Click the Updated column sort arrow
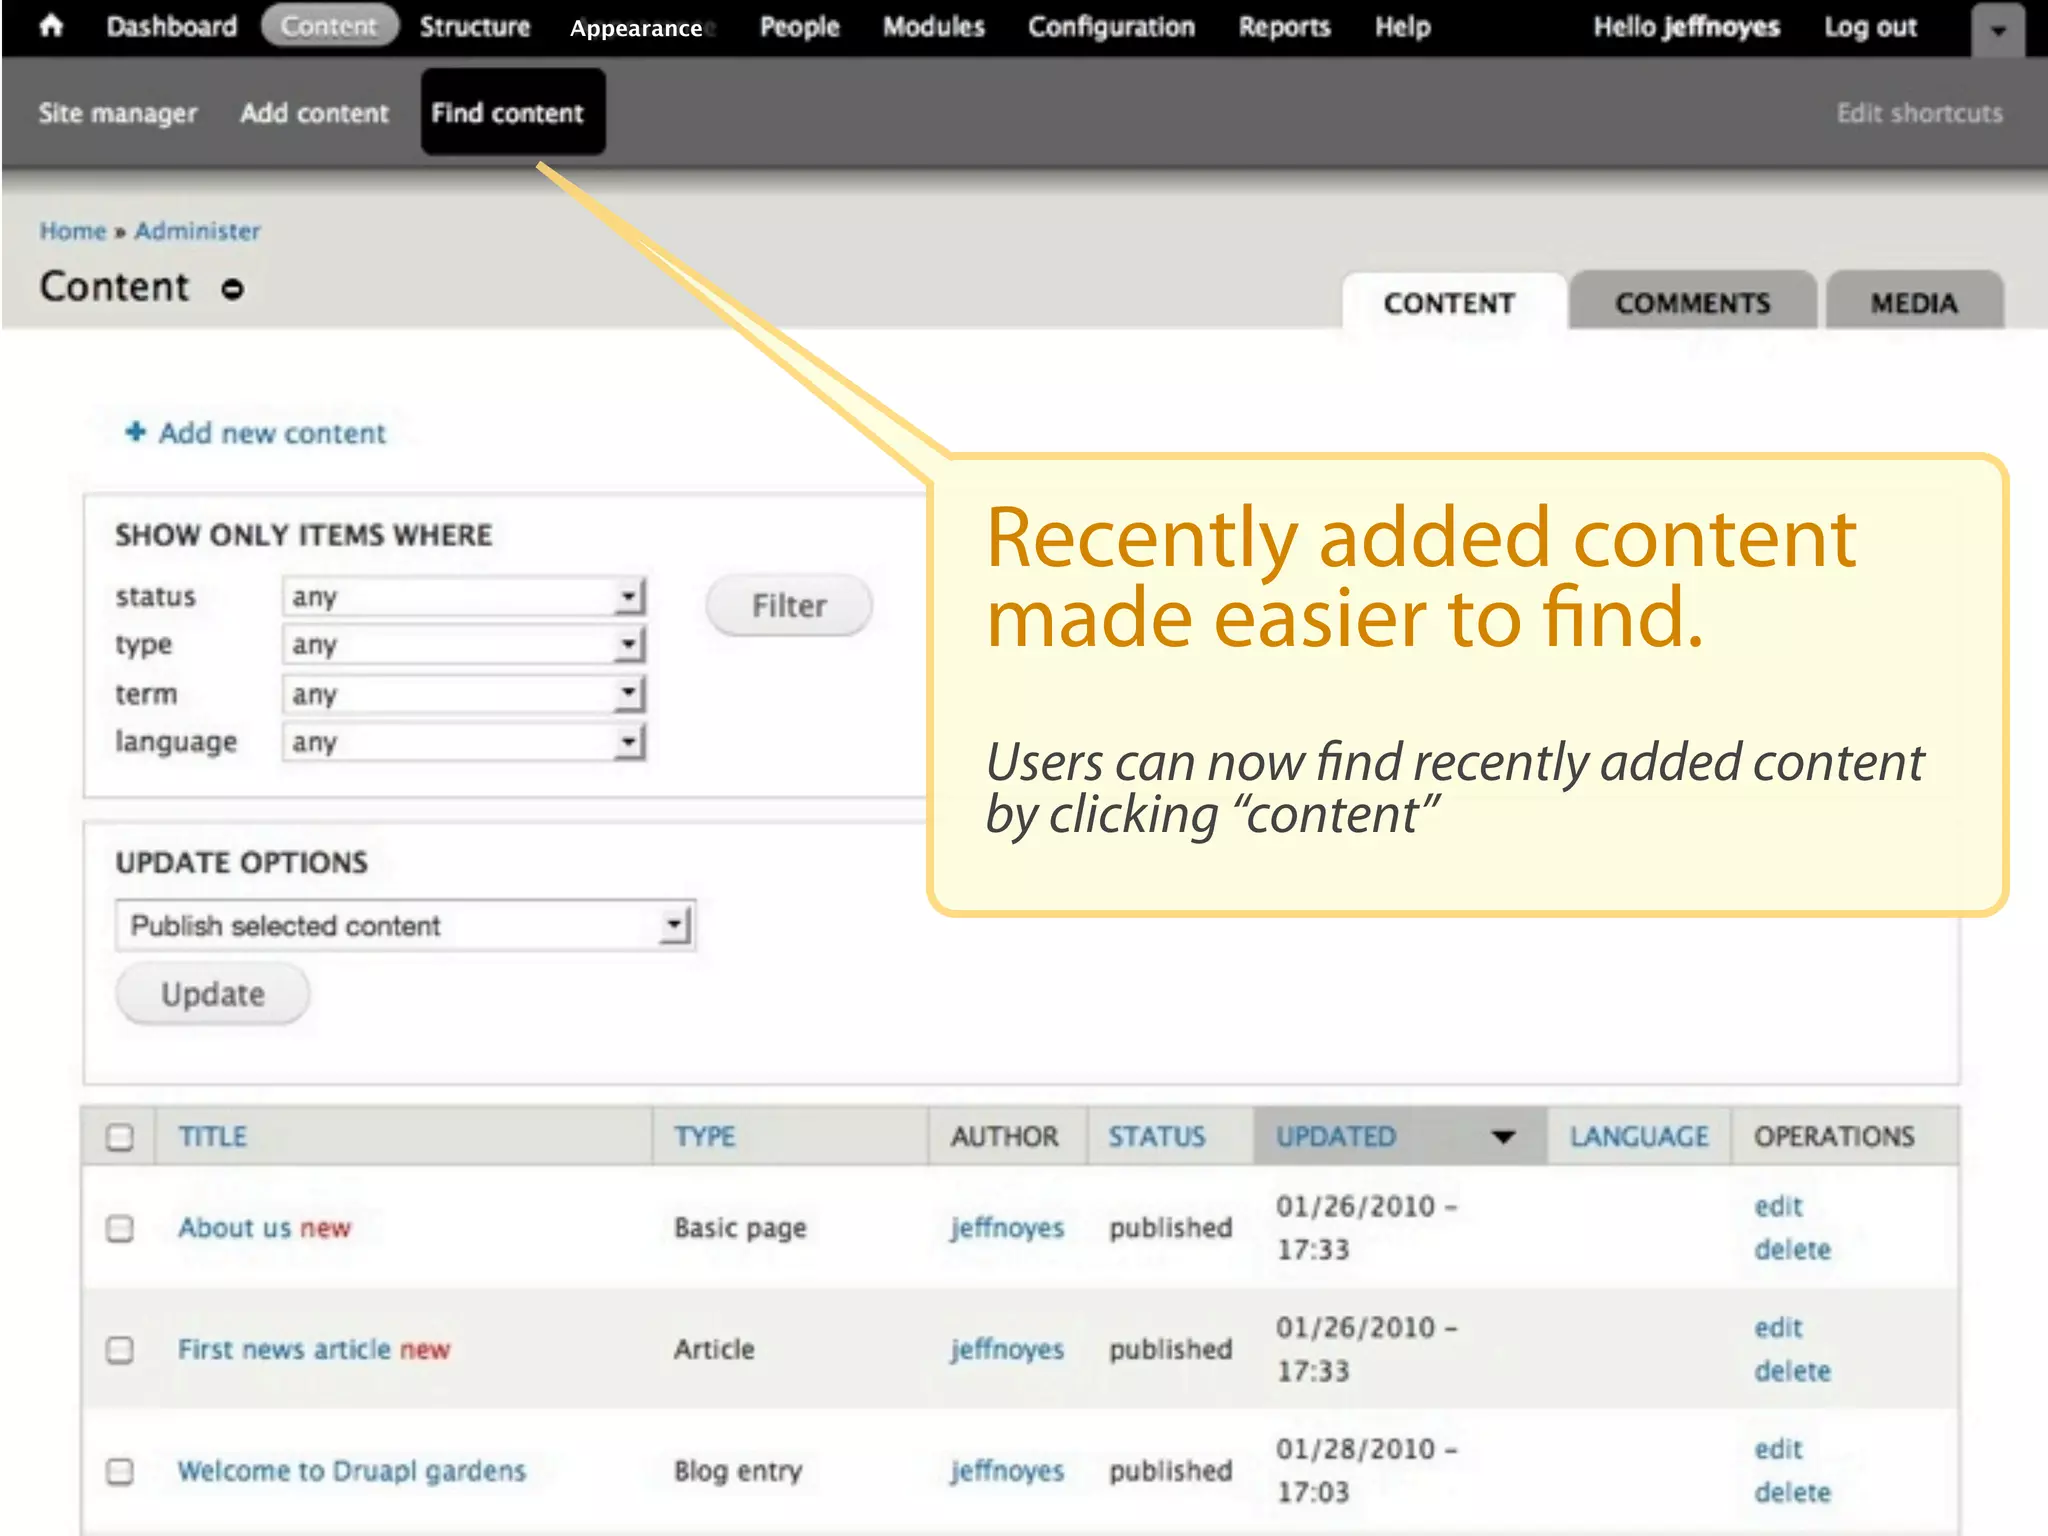 [x=1502, y=1137]
